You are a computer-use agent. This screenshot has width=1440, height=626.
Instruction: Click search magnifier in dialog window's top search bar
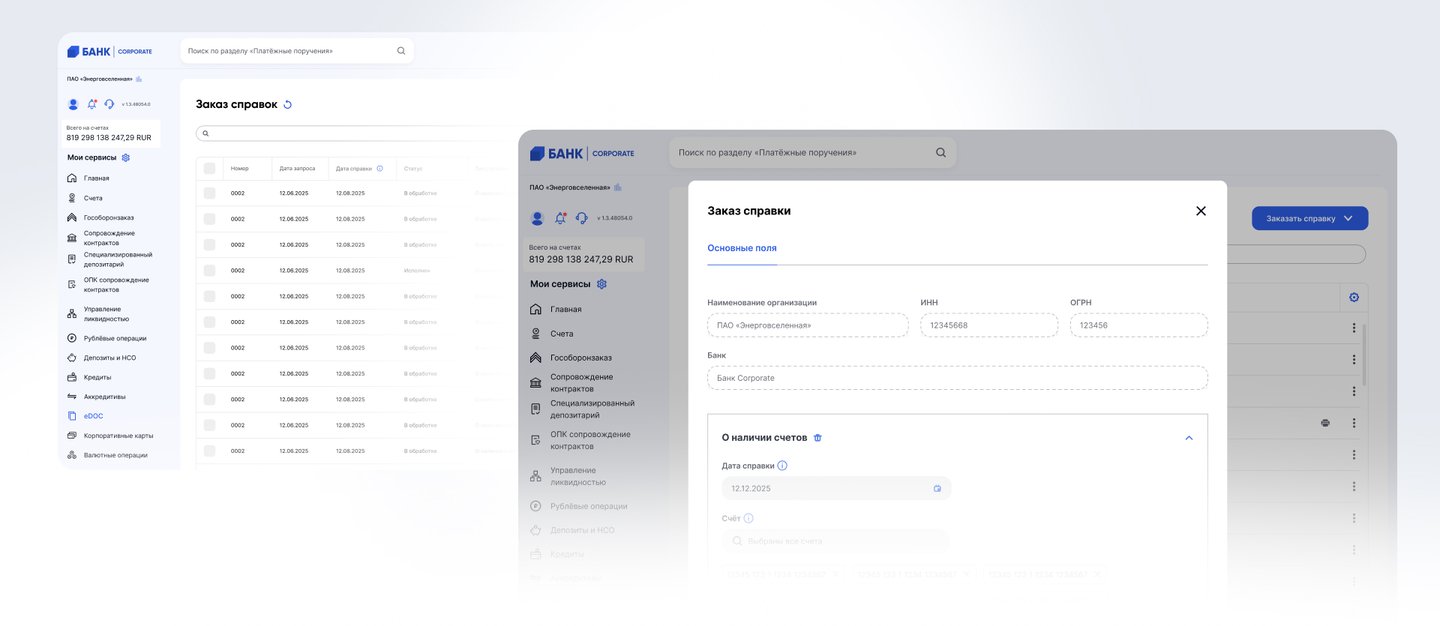940,152
